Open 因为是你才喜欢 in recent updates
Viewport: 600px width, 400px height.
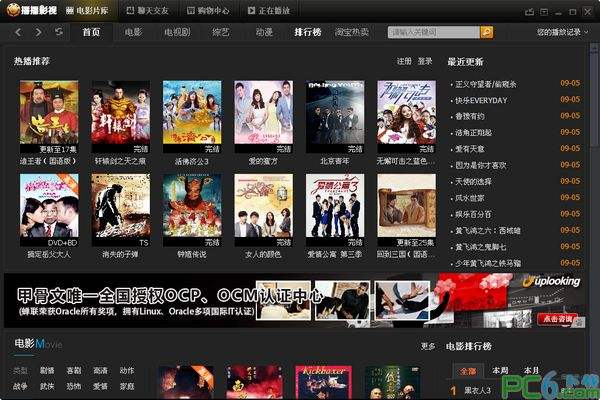[481, 165]
